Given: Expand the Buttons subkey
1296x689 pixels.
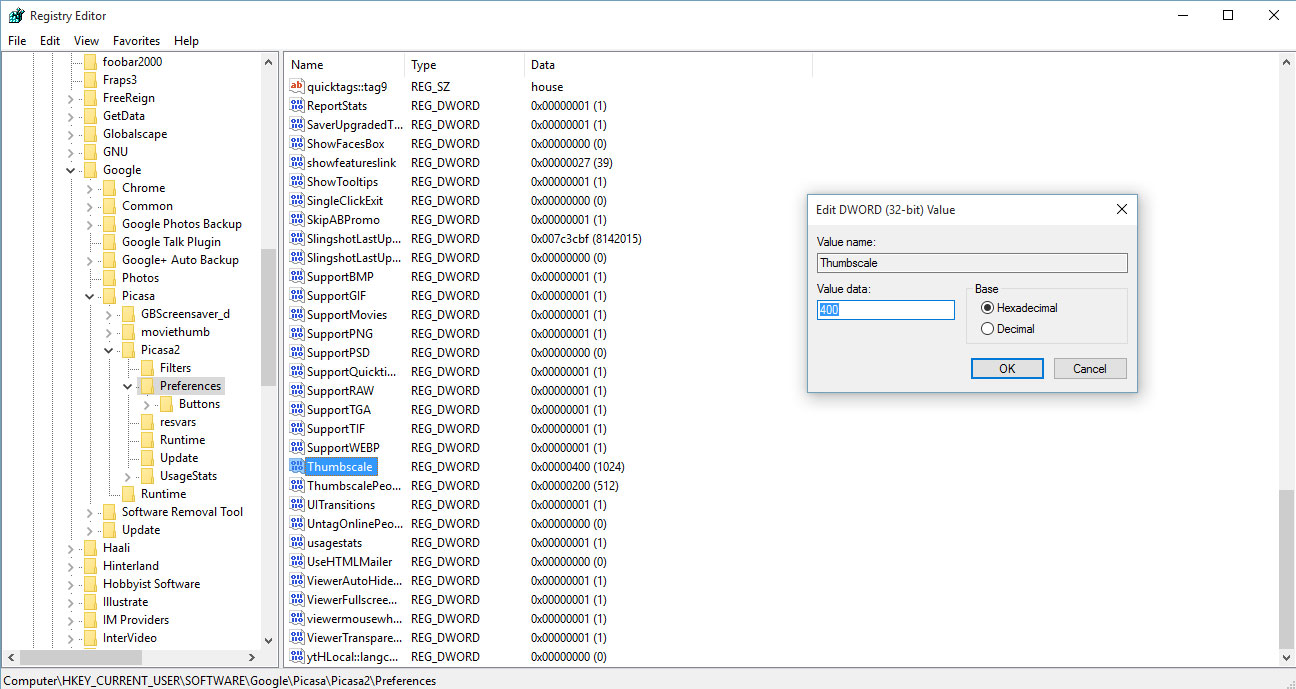Looking at the screenshot, I should pos(147,405).
